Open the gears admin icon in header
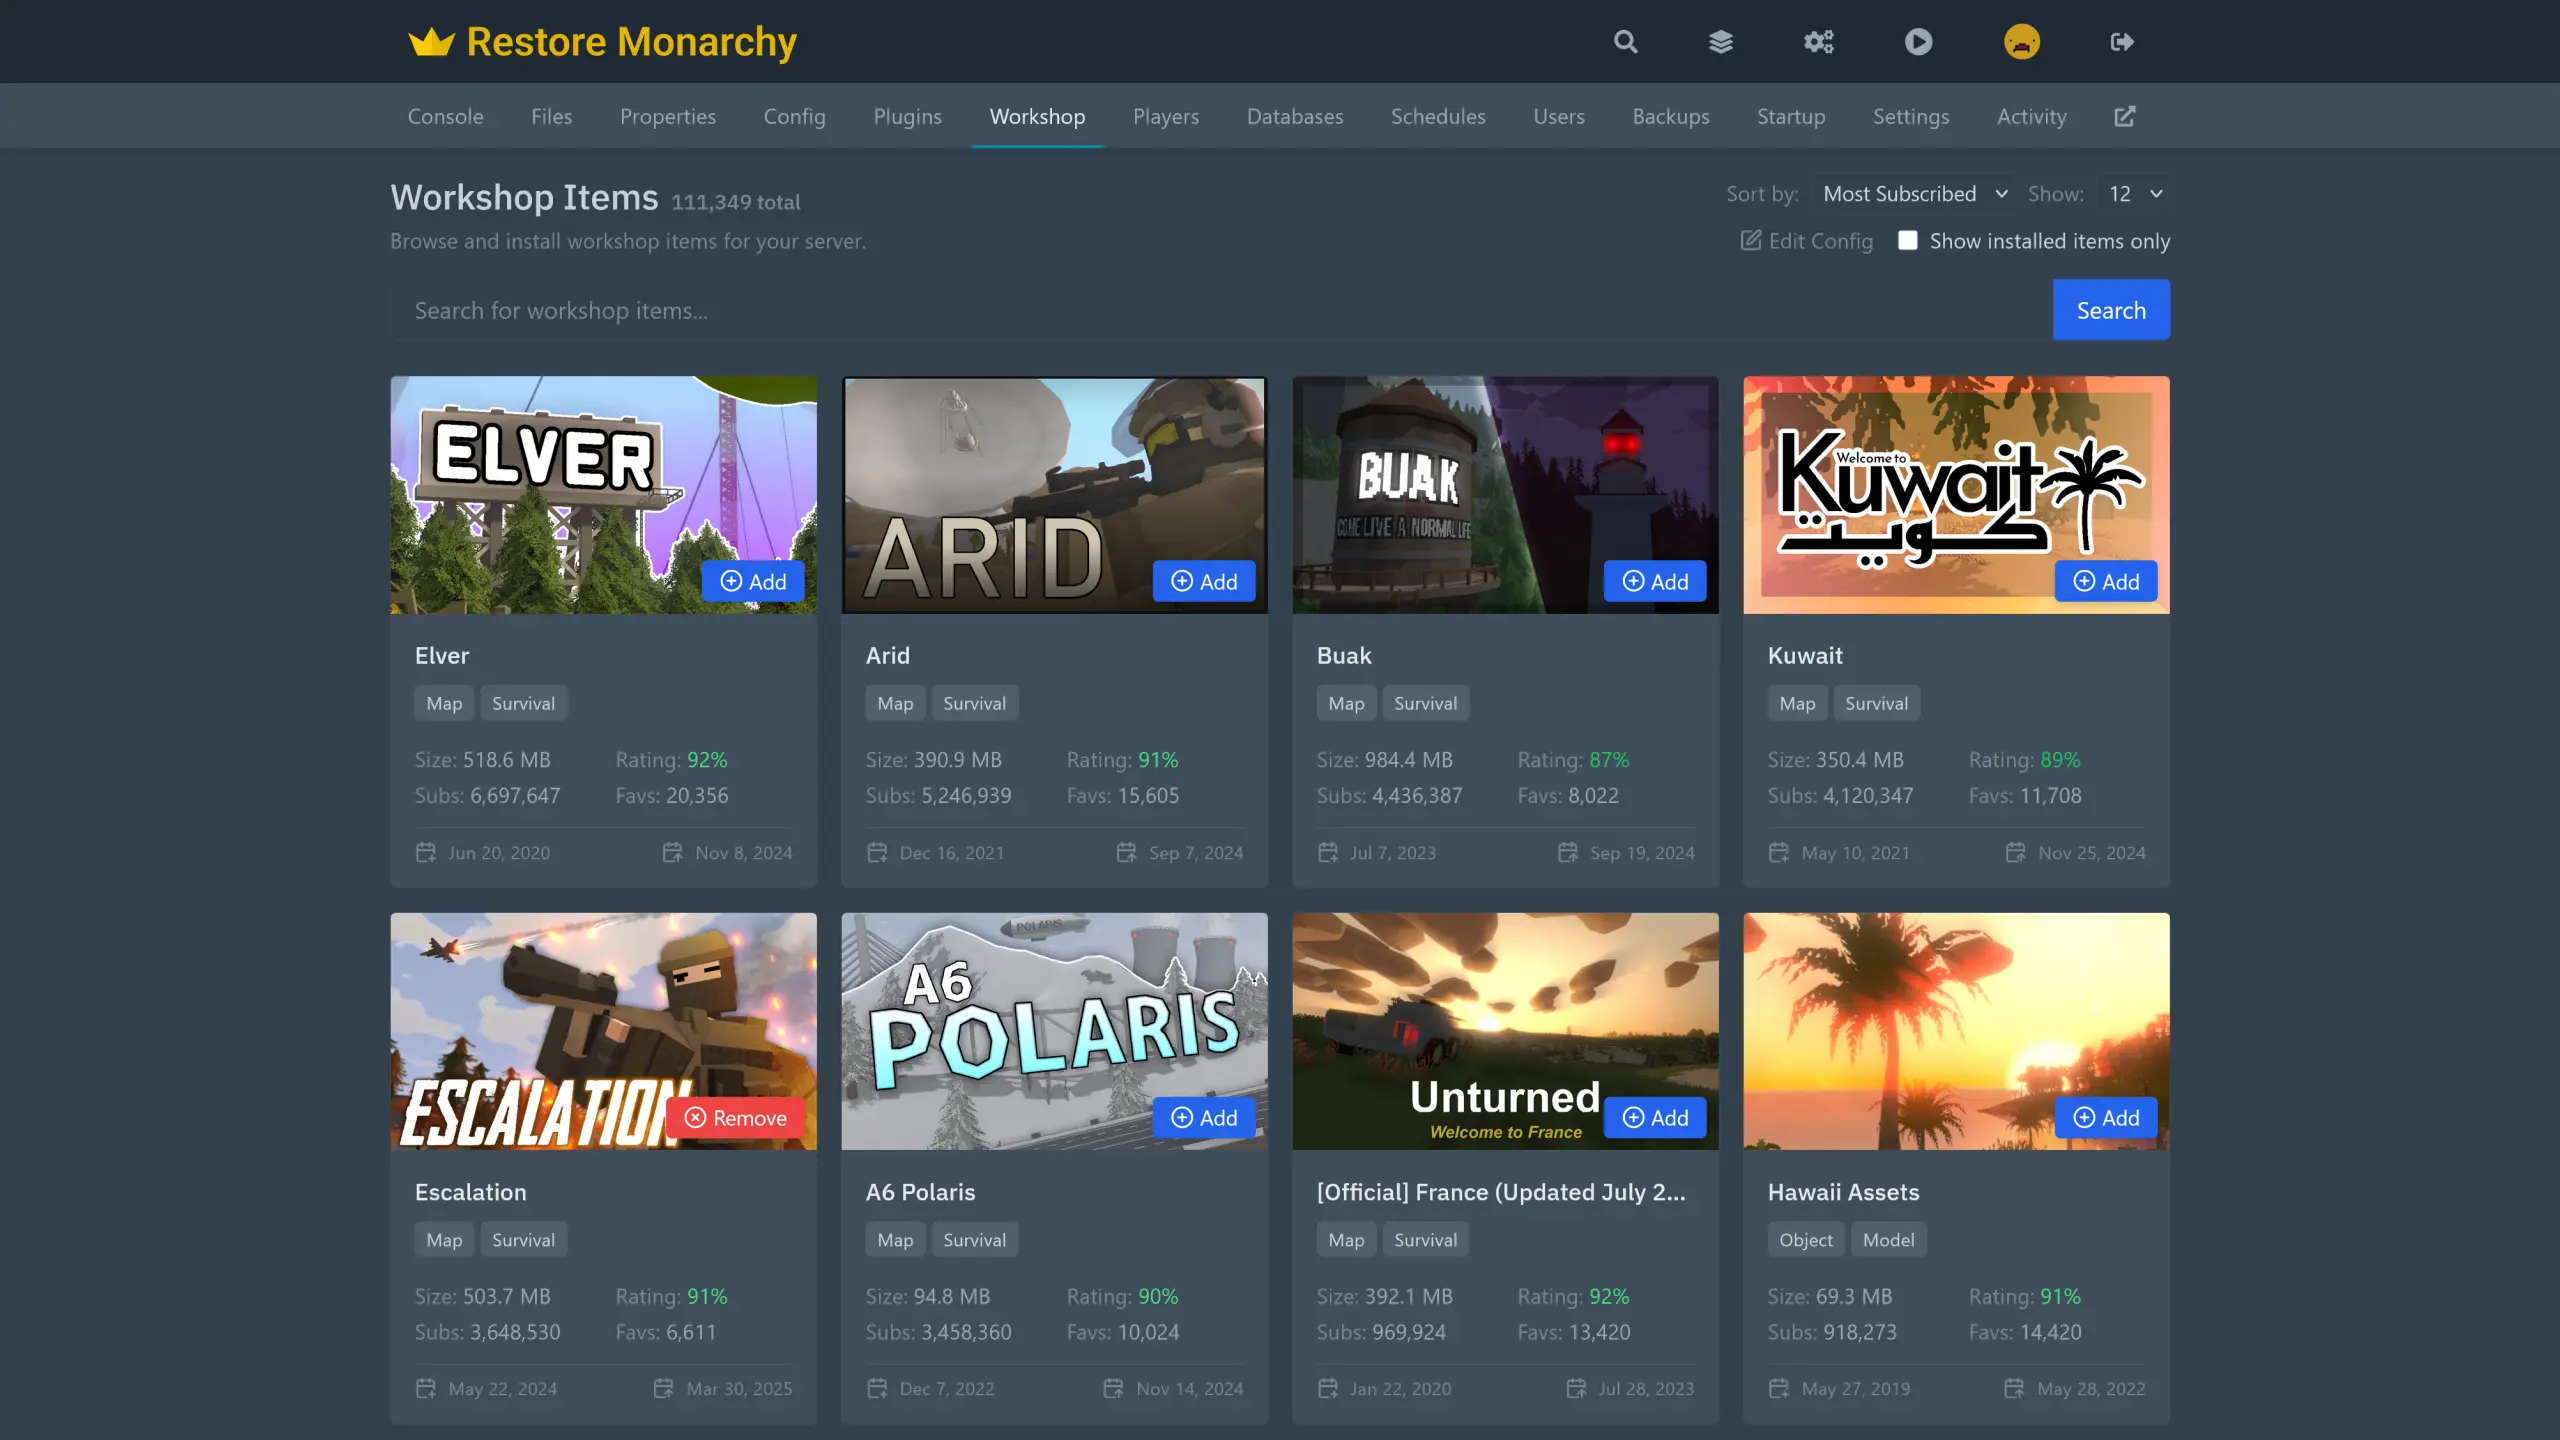This screenshot has width=2560, height=1440. point(1819,42)
